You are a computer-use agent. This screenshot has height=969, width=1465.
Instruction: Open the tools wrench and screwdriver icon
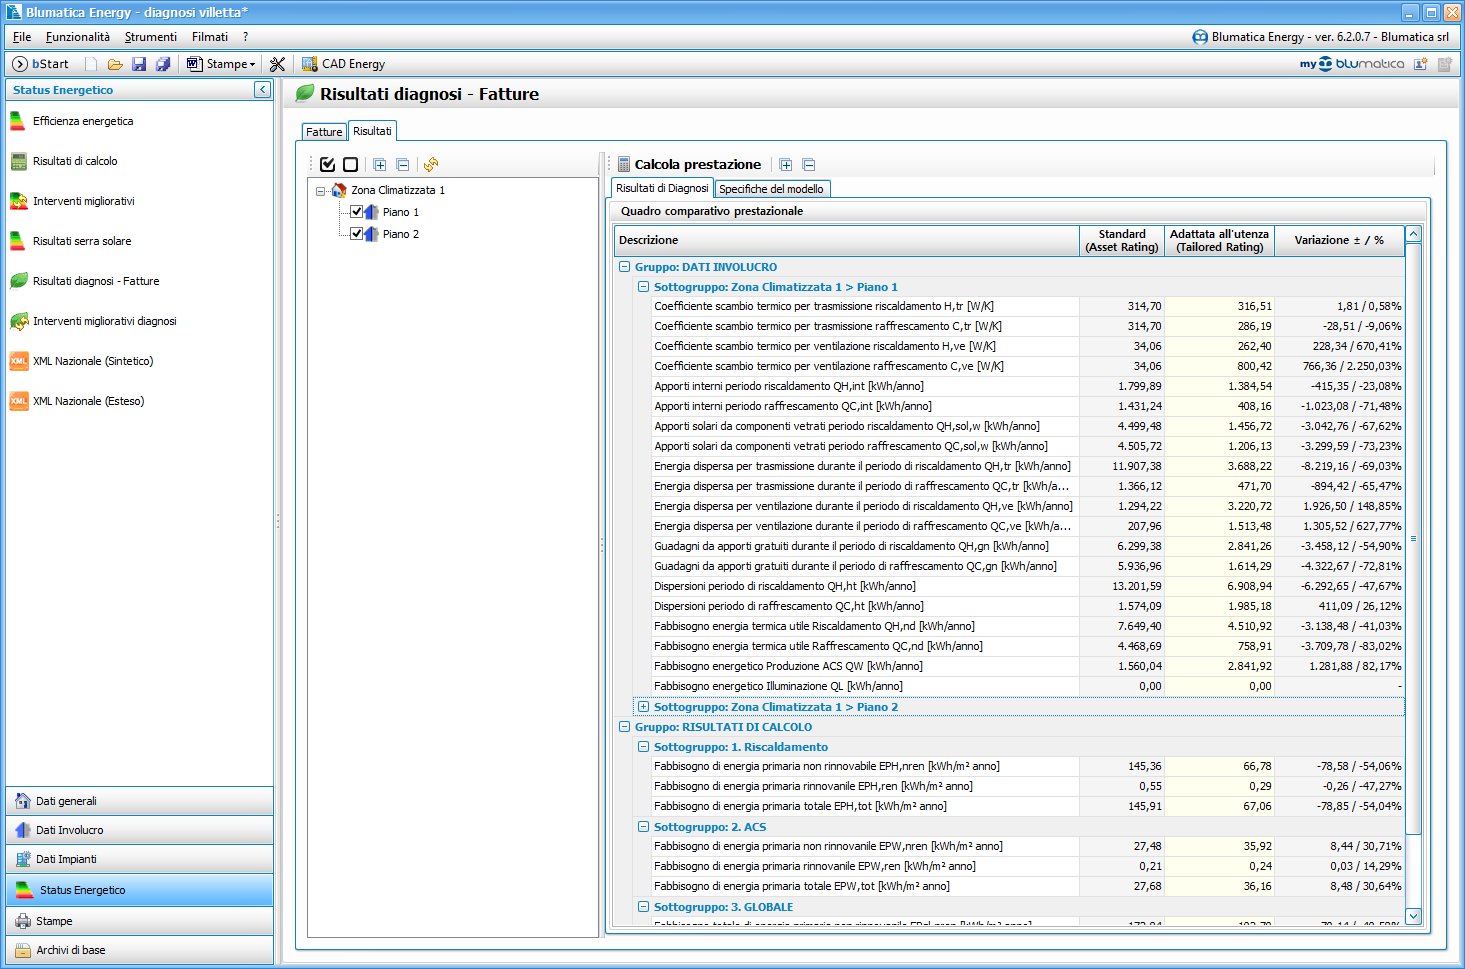point(278,64)
